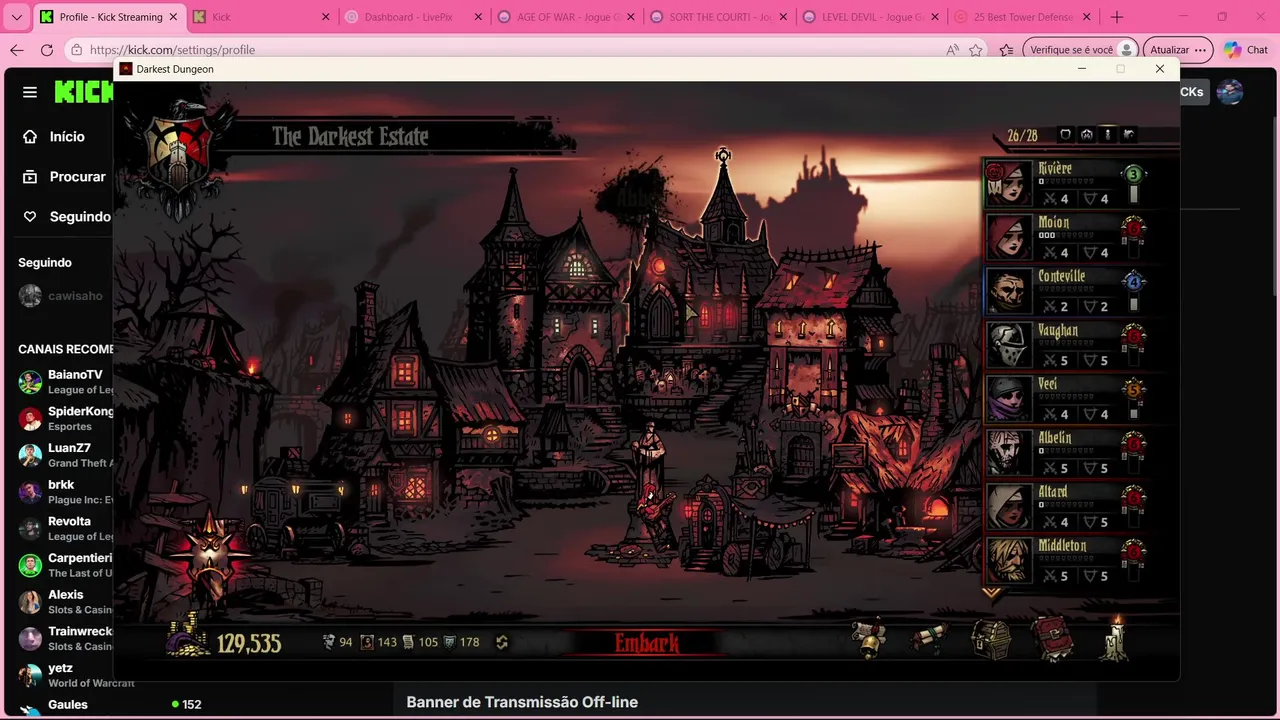This screenshot has height=720, width=1280.
Task: Switch to the SORT THE COURT tab
Action: coord(719,17)
